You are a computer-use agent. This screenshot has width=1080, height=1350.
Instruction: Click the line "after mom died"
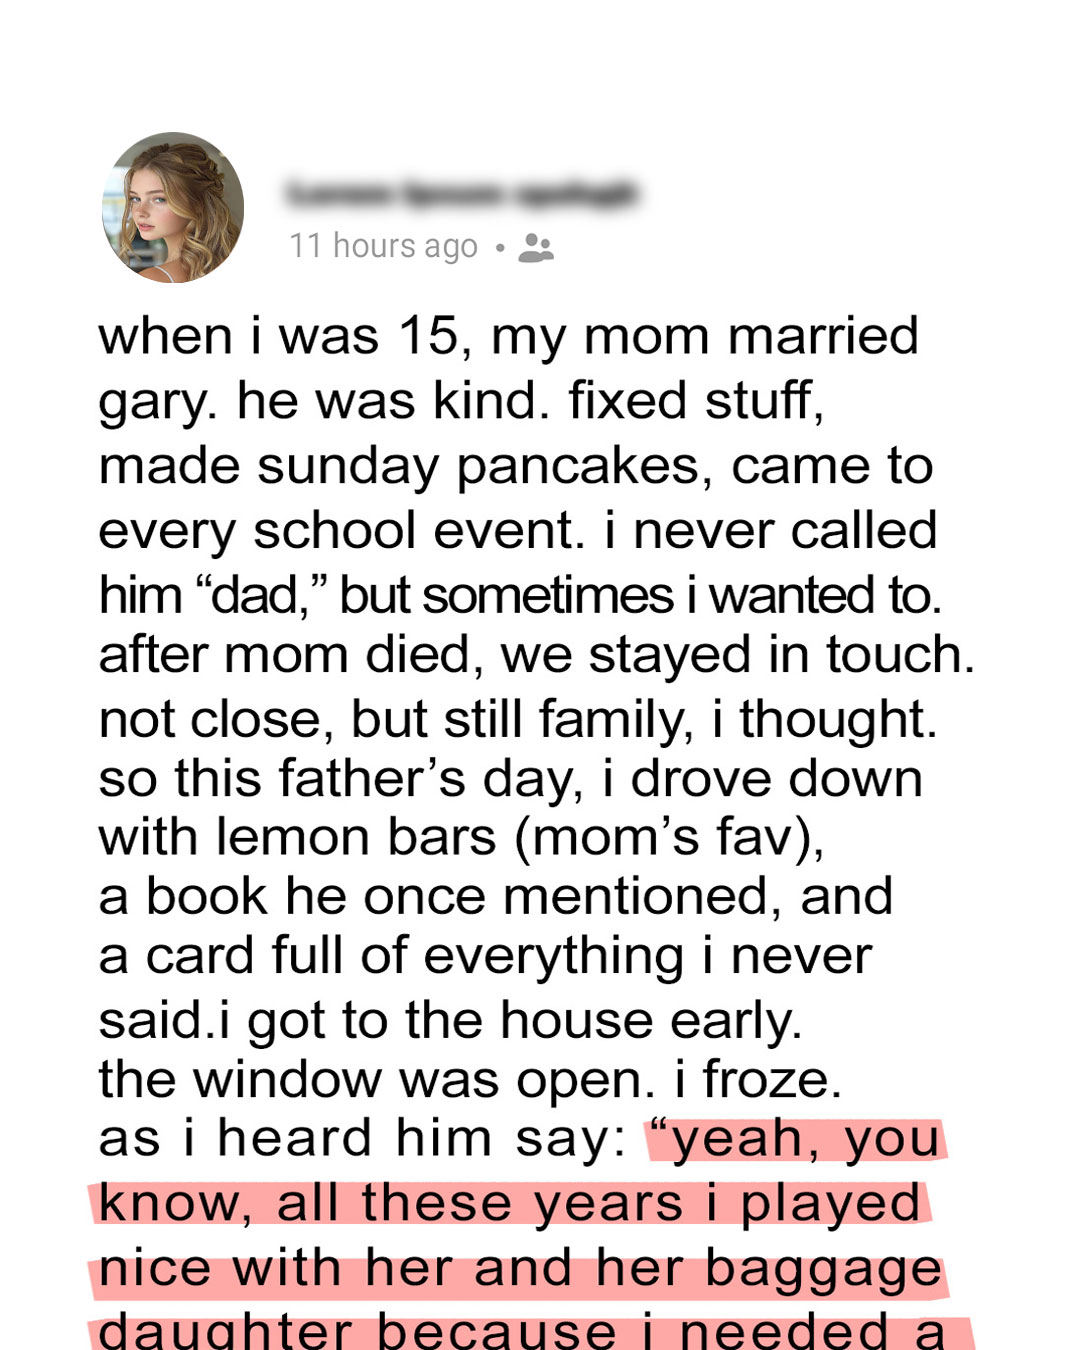click(x=291, y=656)
